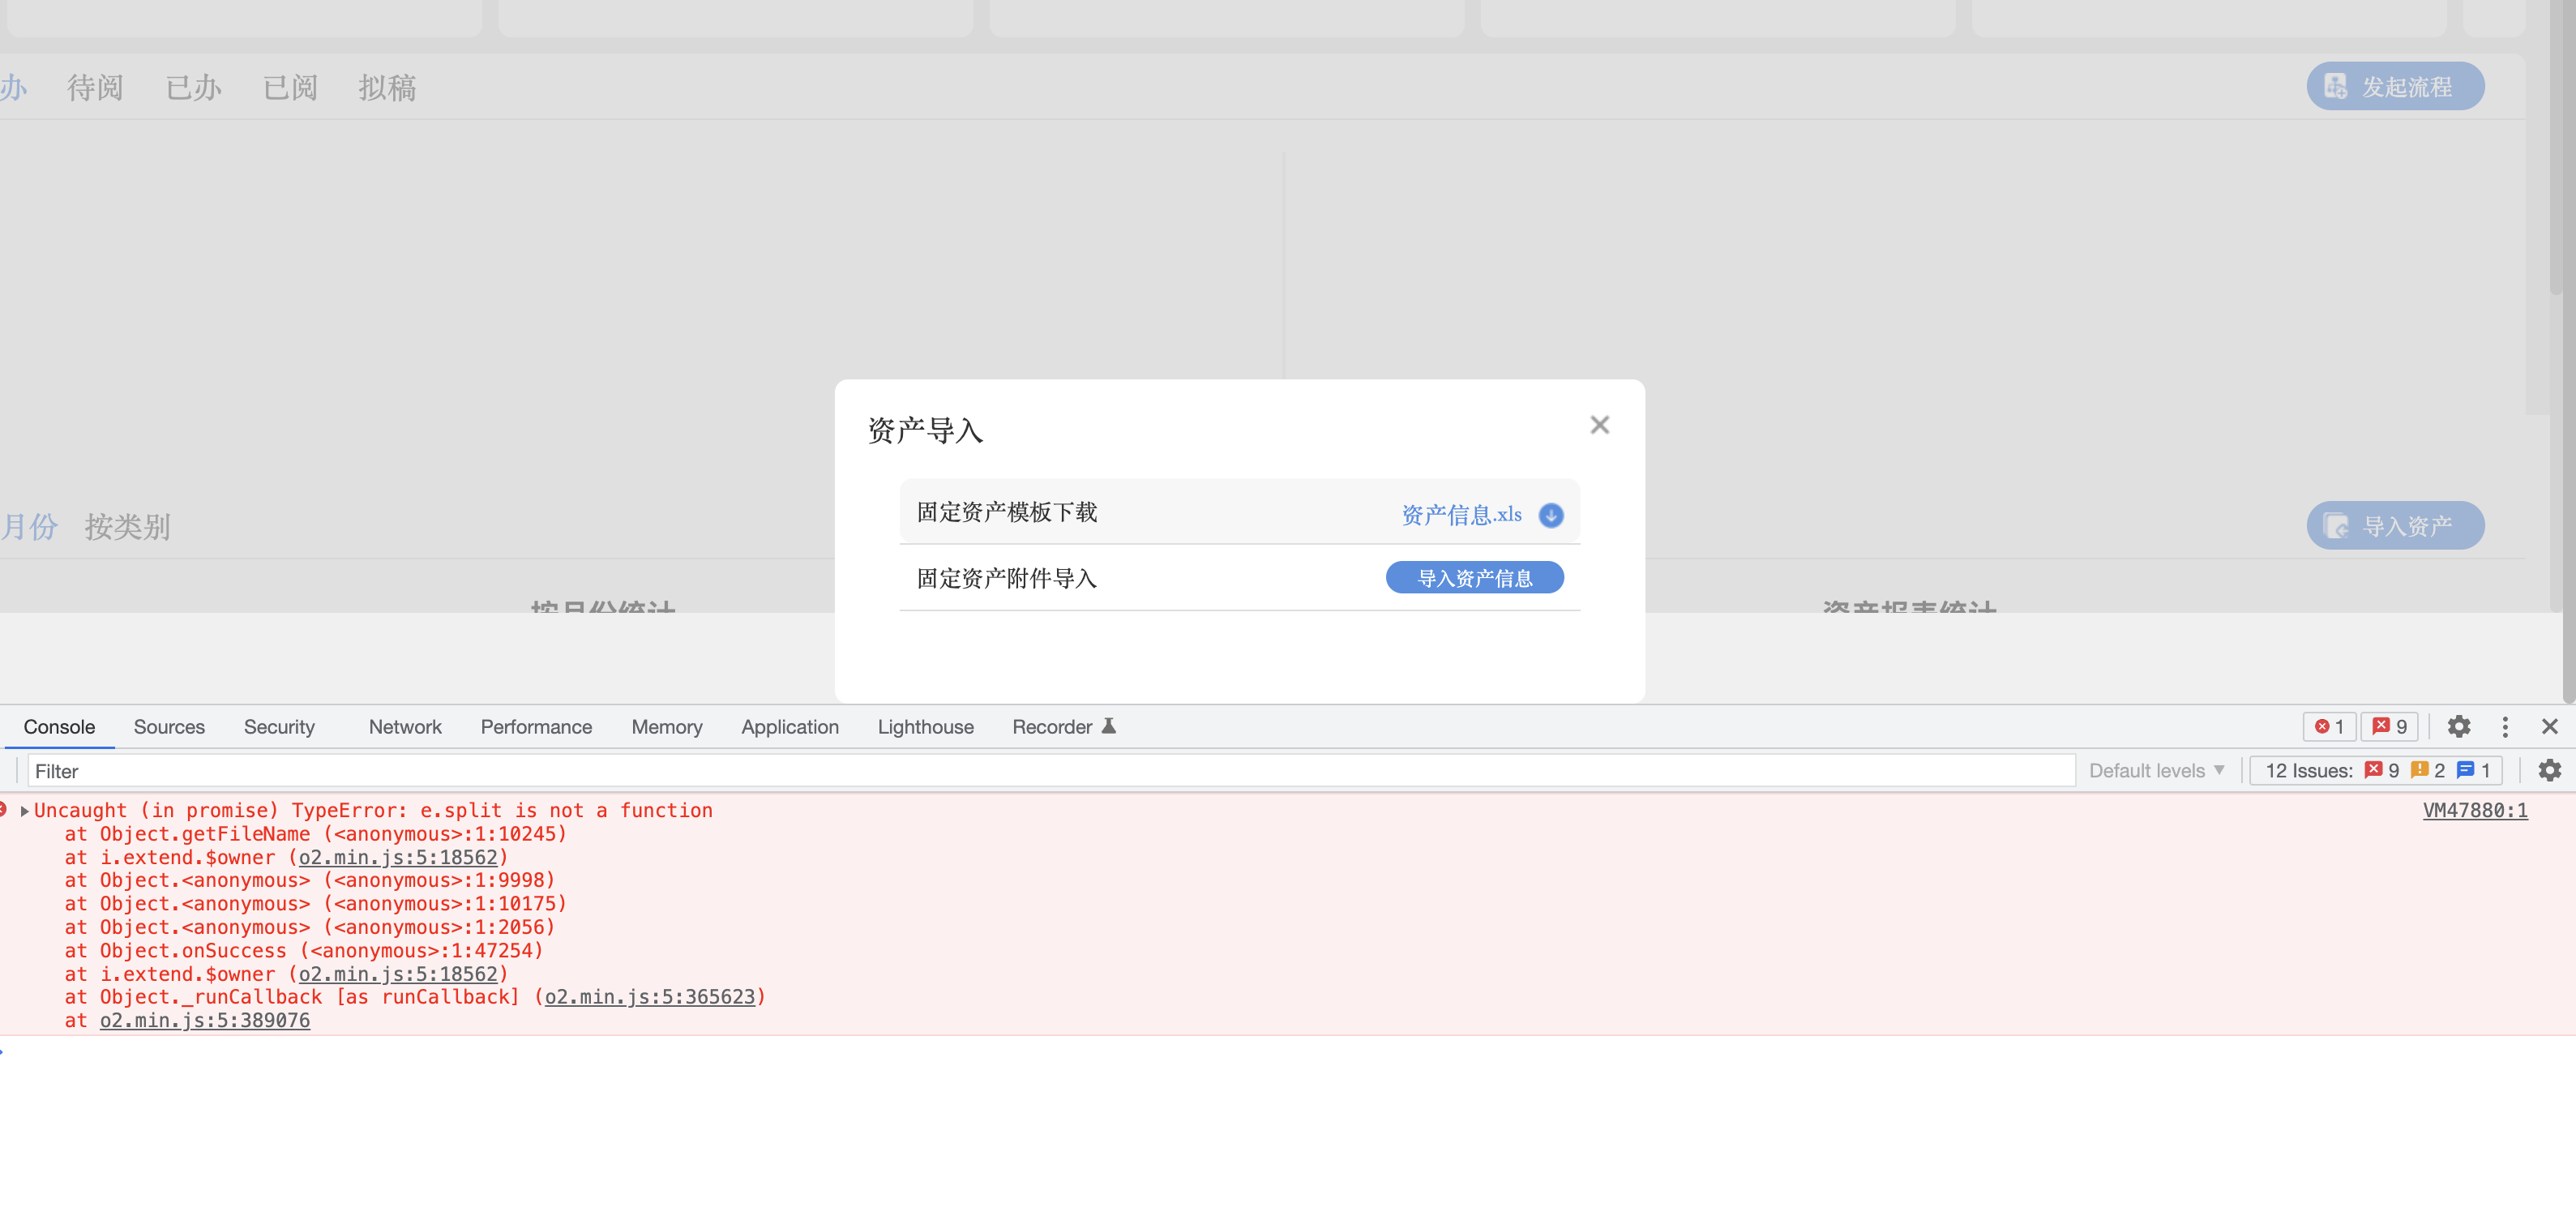Close the 资产导入 dialog with the X

[x=1599, y=425]
